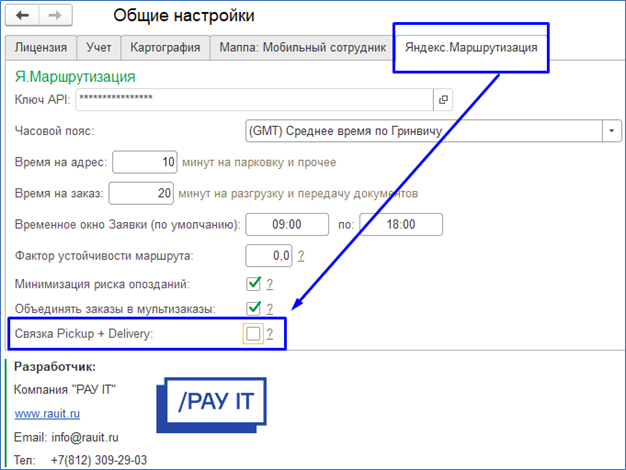The height and width of the screenshot is (470, 626).
Task: Click the РАУ IT company logo
Action: (211, 405)
